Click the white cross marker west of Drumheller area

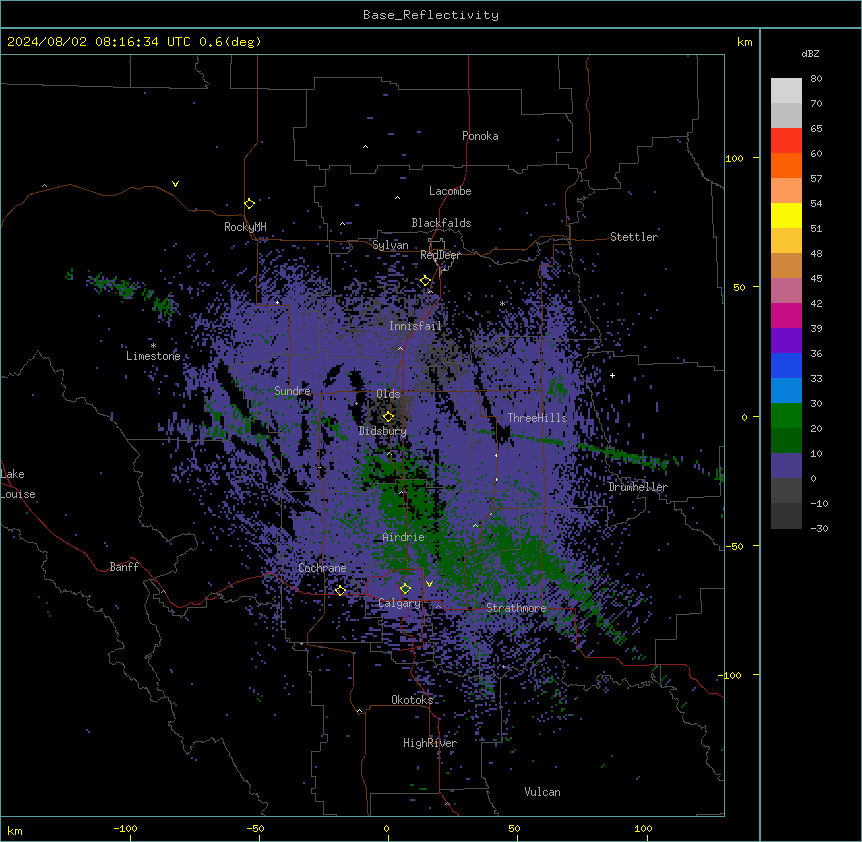[x=612, y=375]
